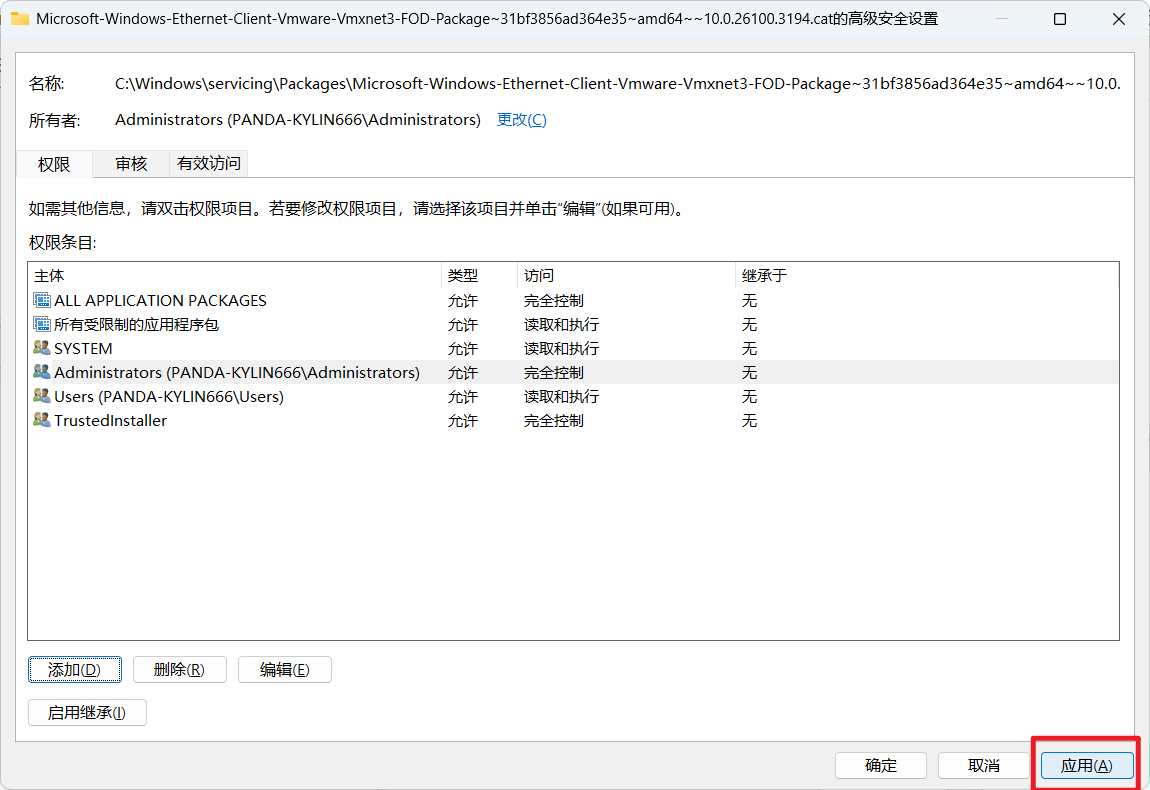Click the 删除(R) button
This screenshot has height=790, width=1150.
click(180, 670)
